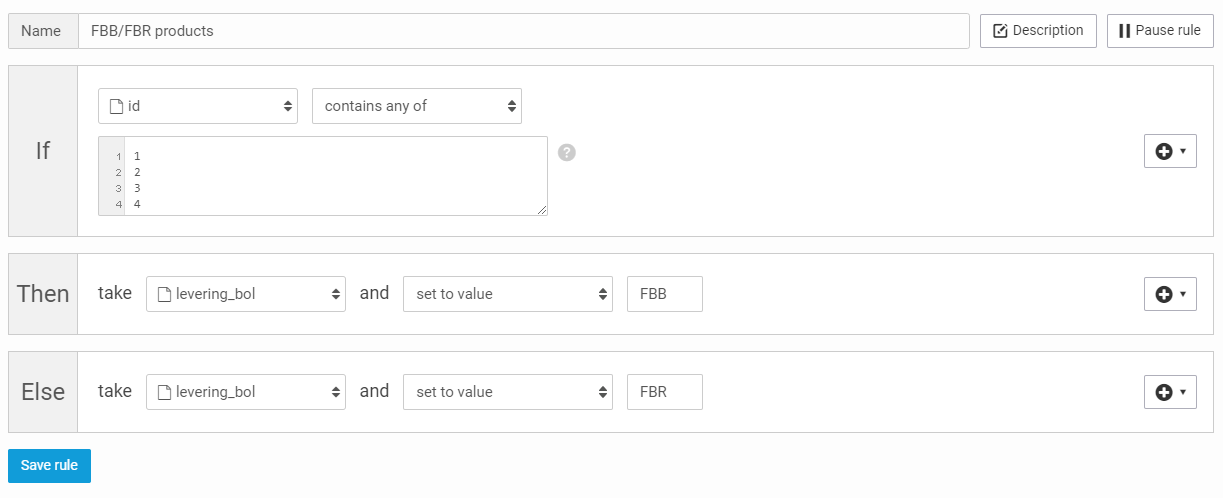1223x498 pixels.
Task: Open the 'contains any of' operator dropdown
Action: (417, 106)
